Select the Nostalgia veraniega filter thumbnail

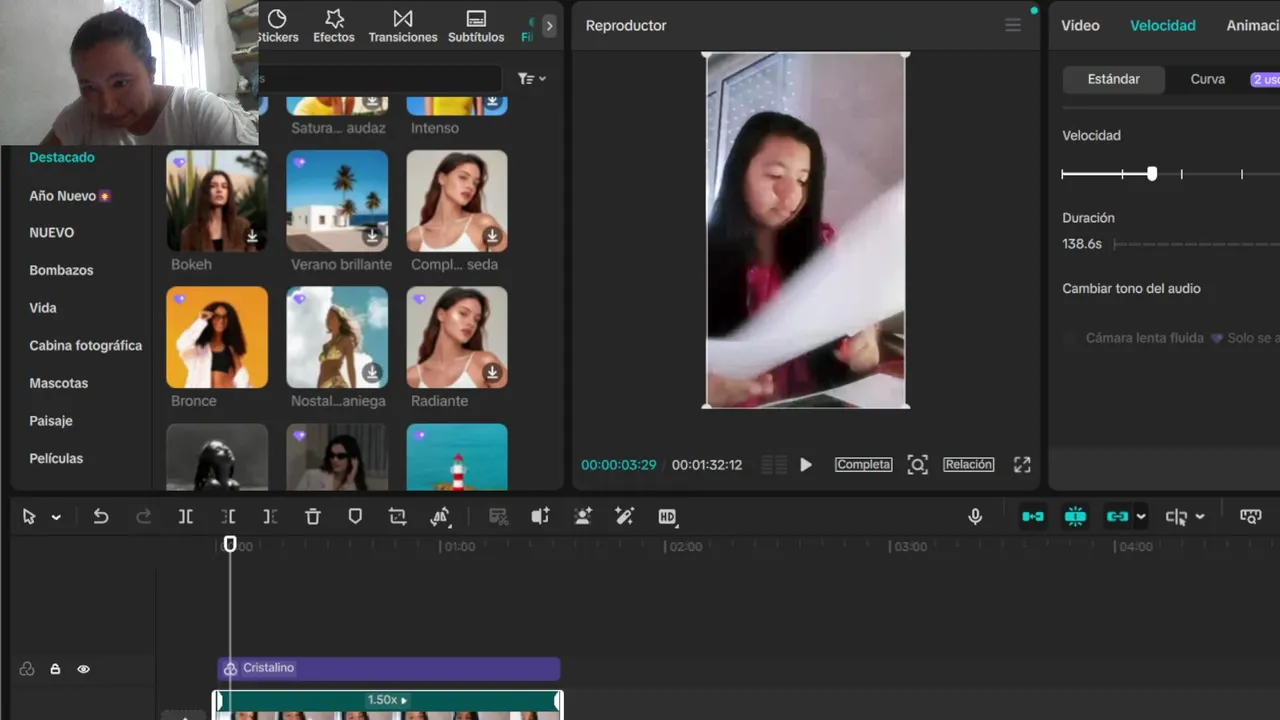pyautogui.click(x=337, y=337)
